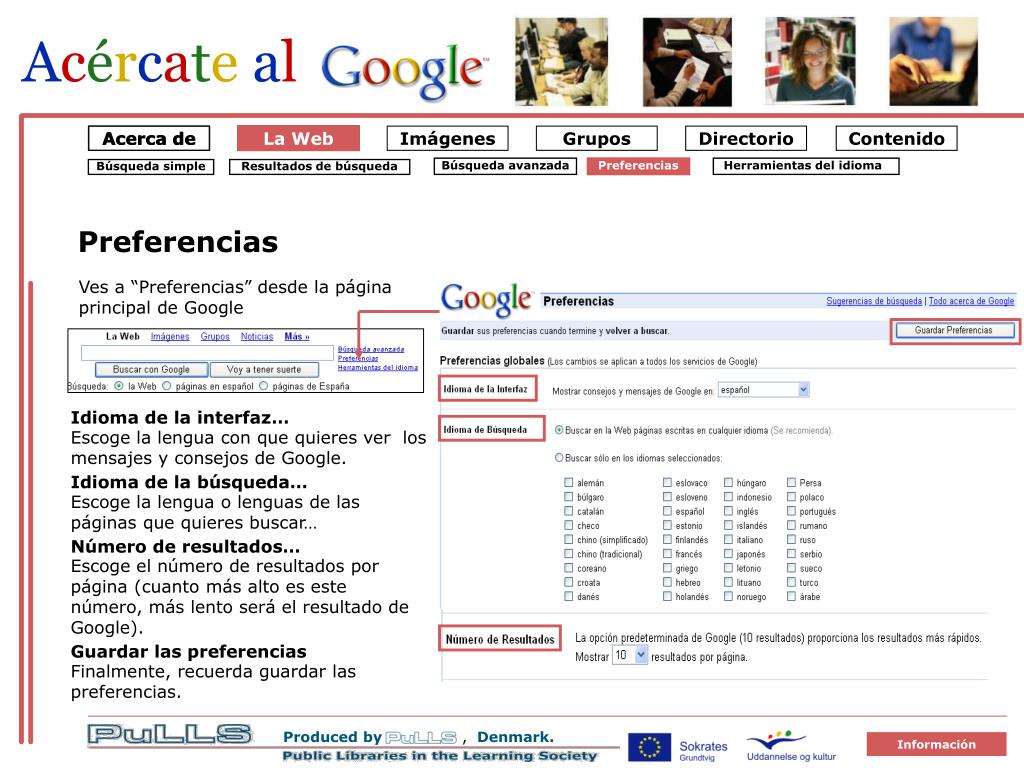Select the La Web tab
1024x768 pixels.
pos(298,138)
